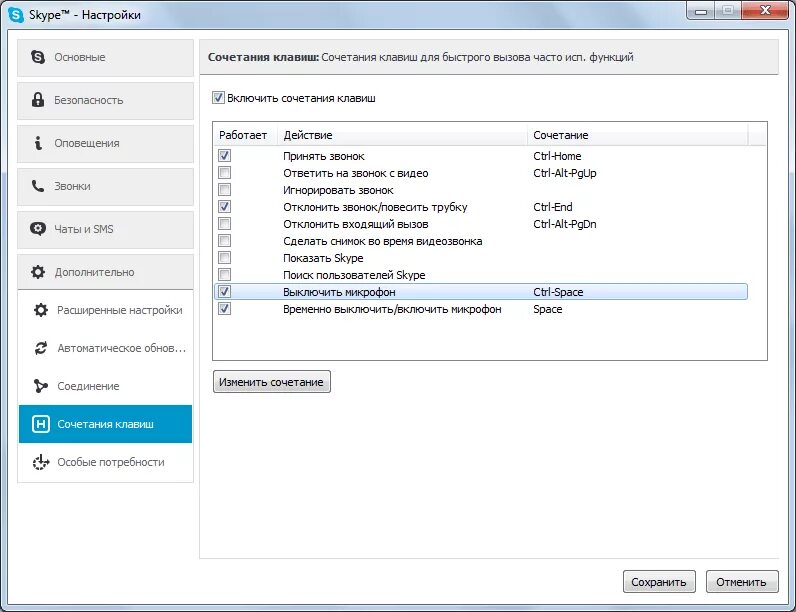Click the Space shortcut cell in last row
The width and height of the screenshot is (796, 612).
(x=548, y=309)
